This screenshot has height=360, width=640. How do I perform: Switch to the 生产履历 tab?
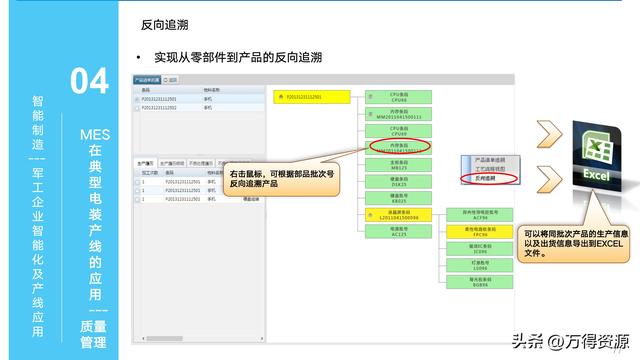(x=146, y=163)
